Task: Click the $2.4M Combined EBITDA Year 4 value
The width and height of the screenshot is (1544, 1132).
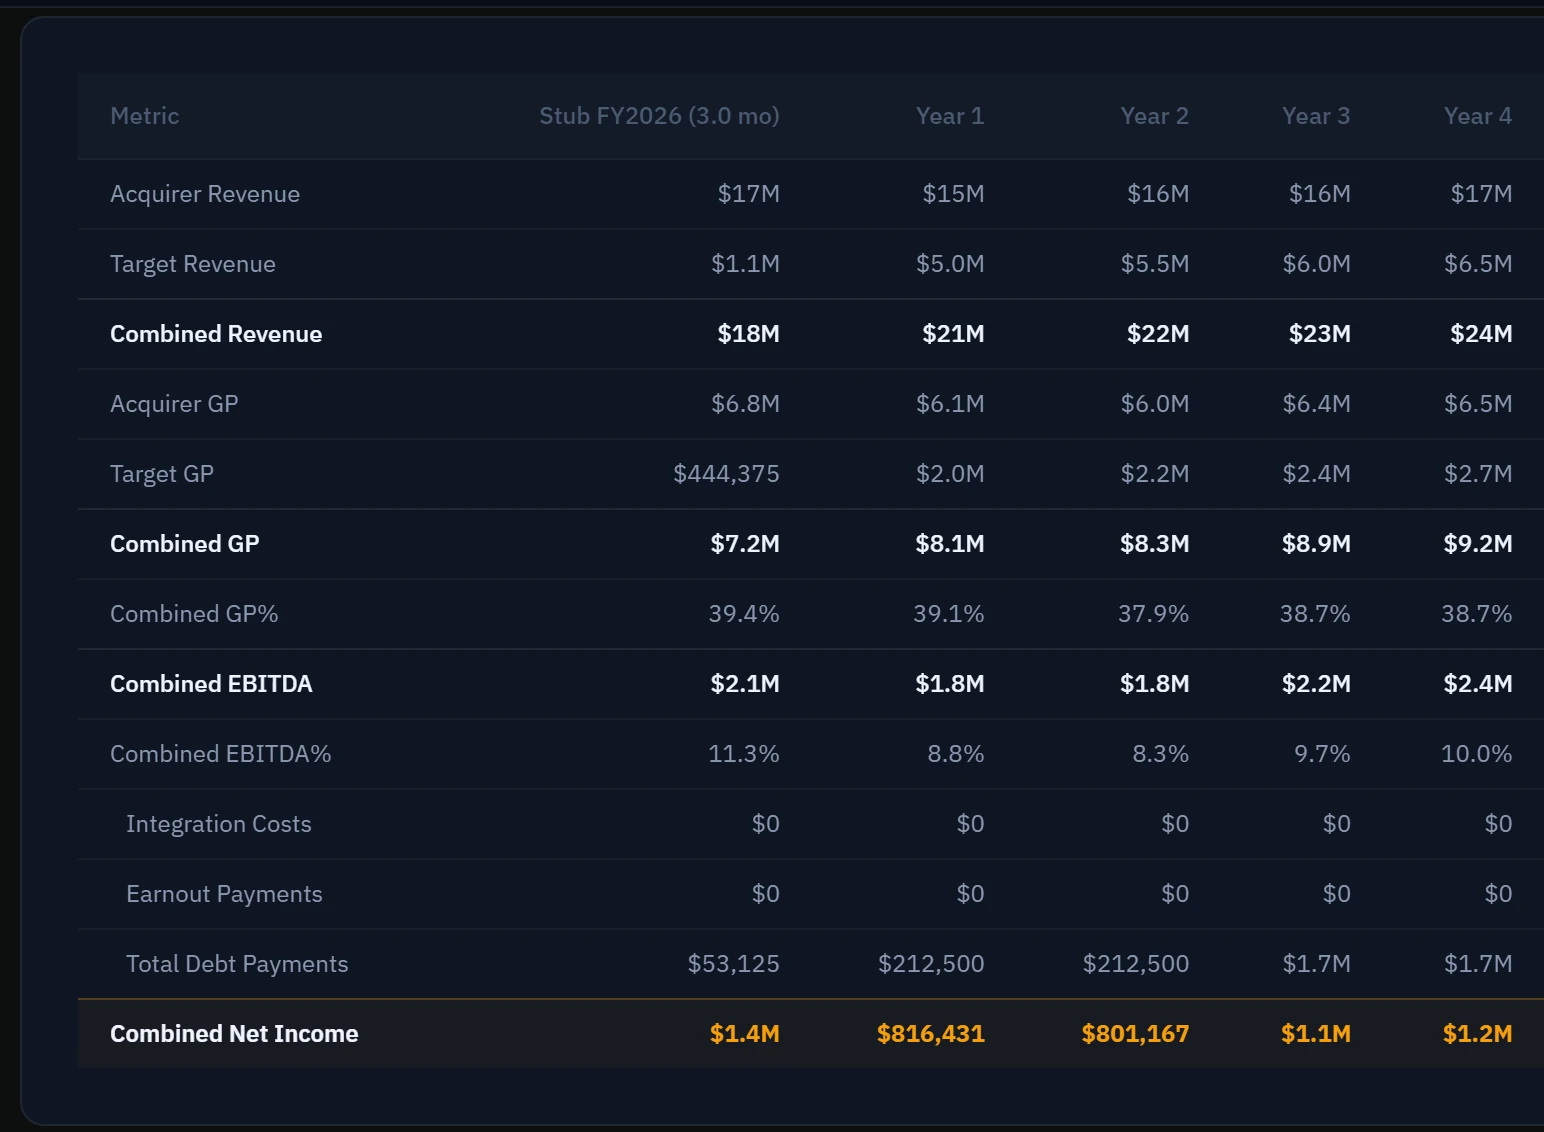Action: pyautogui.click(x=1478, y=684)
